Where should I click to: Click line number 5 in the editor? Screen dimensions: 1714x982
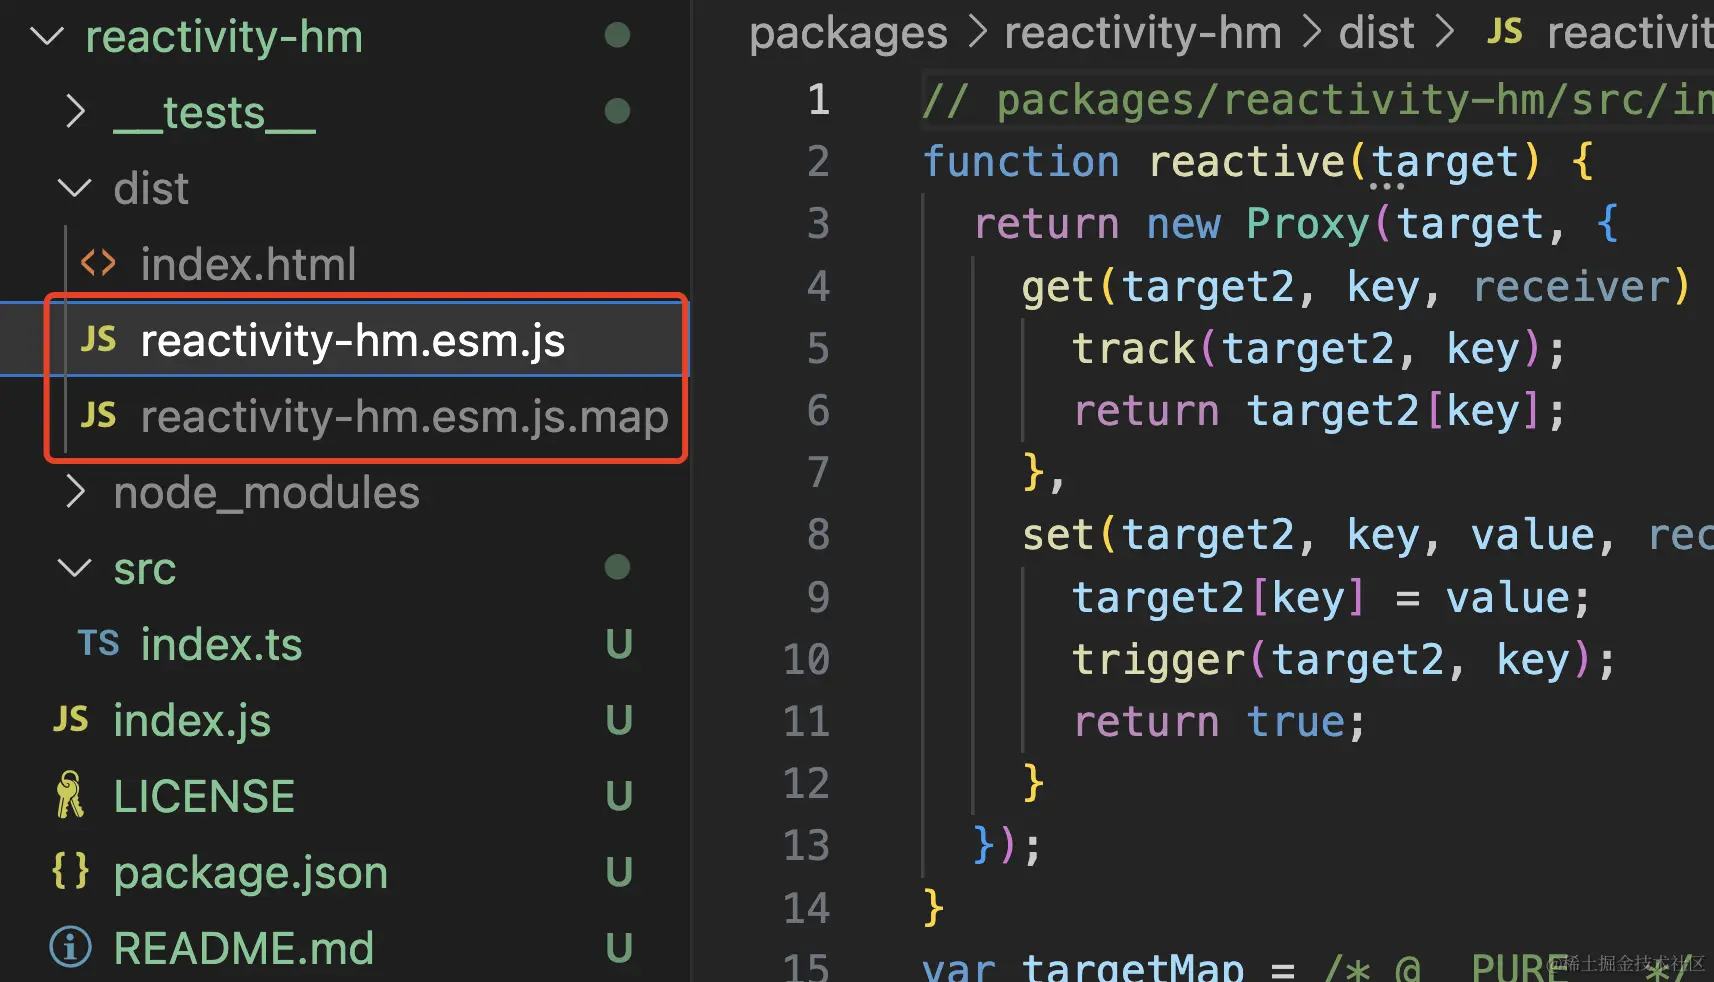817,348
